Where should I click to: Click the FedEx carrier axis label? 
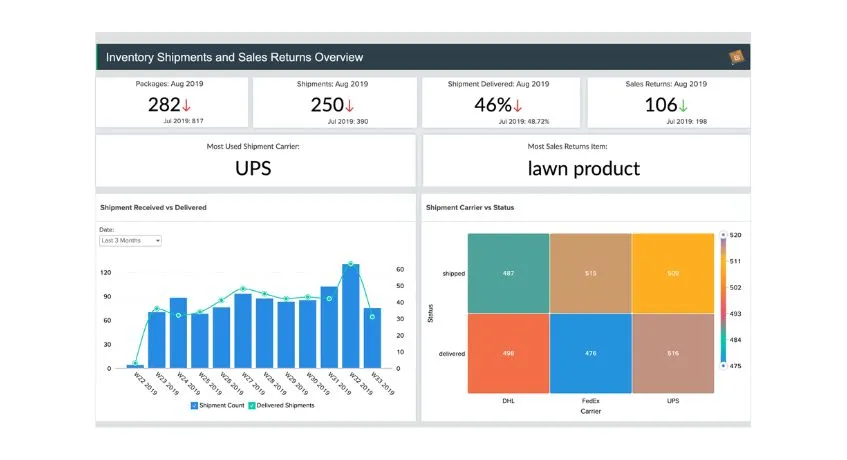point(590,401)
